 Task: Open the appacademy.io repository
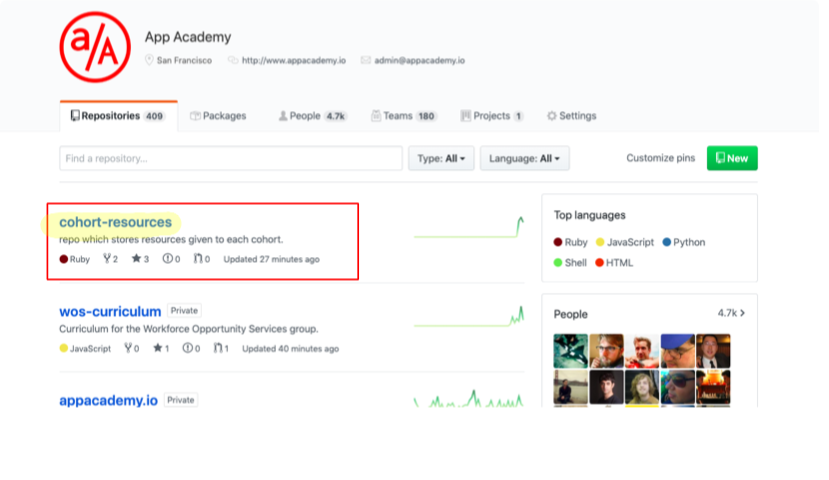(x=108, y=400)
